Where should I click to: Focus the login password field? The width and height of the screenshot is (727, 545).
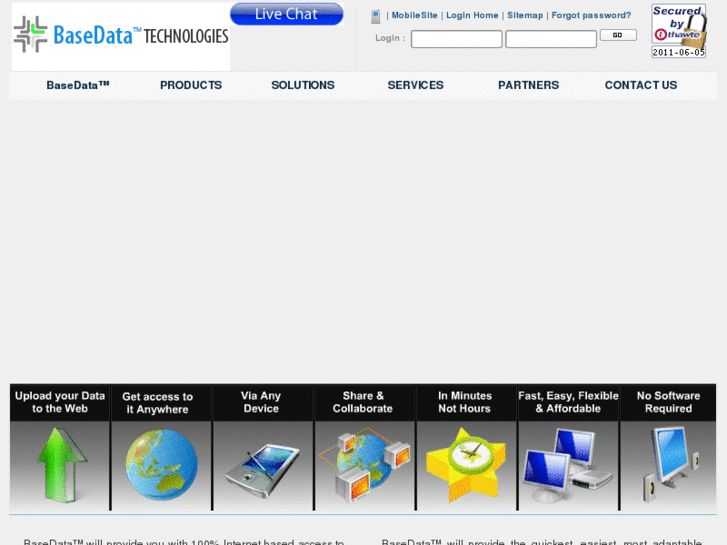coord(551,39)
